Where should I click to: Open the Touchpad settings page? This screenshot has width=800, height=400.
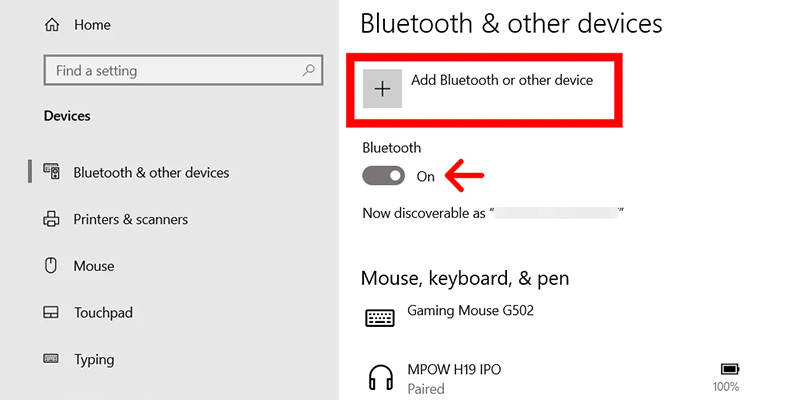[x=103, y=313]
